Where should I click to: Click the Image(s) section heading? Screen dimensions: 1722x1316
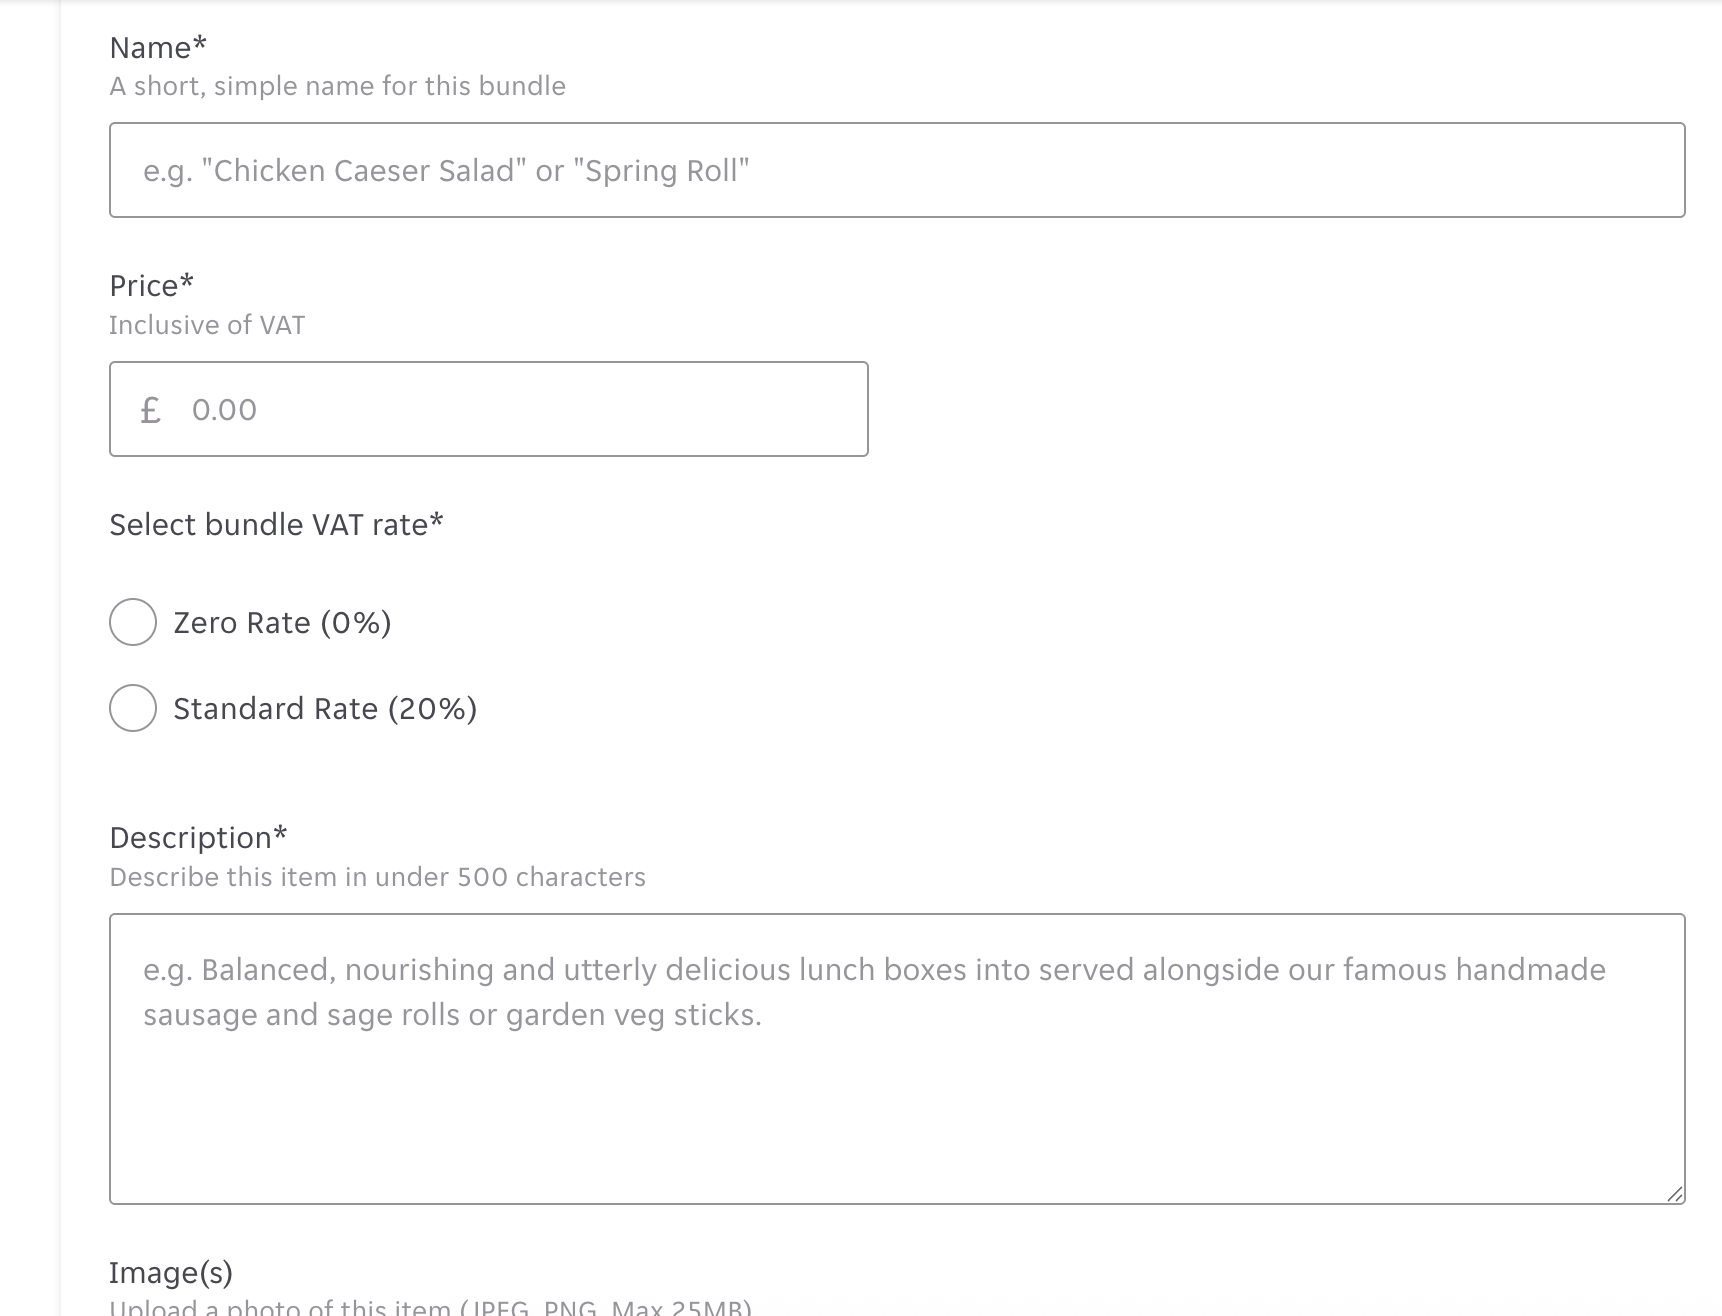point(171,1272)
